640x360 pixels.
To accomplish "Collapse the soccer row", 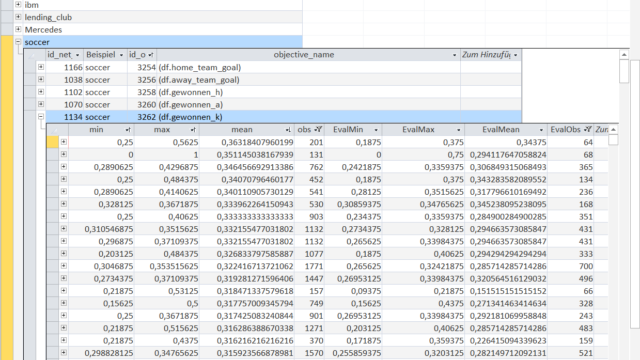I will coord(18,41).
